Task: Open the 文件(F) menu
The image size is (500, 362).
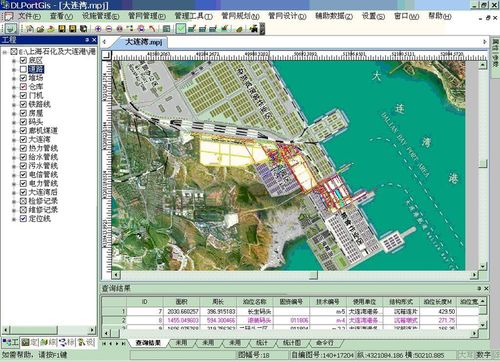Action: (29, 16)
